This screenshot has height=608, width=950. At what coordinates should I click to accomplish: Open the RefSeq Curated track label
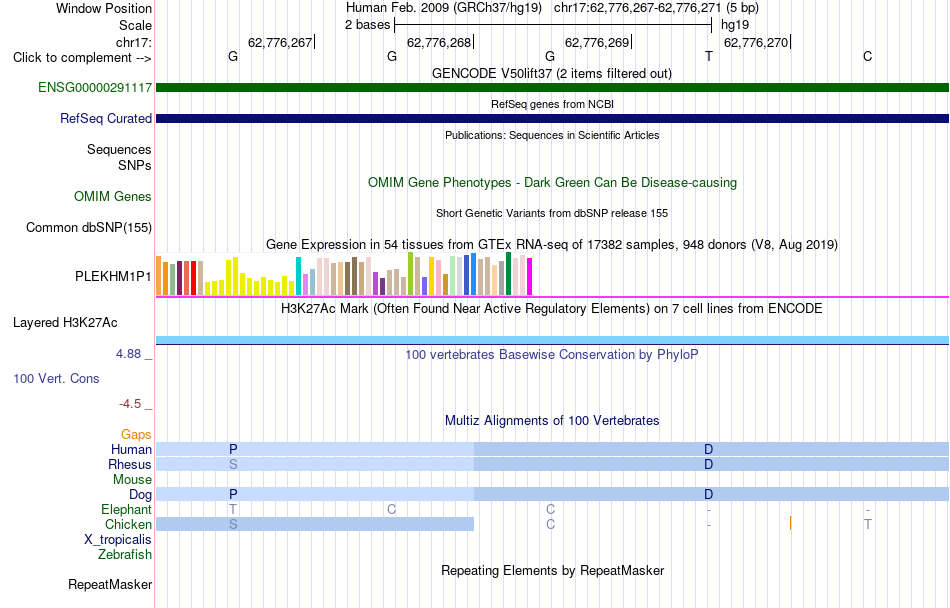(x=105, y=118)
